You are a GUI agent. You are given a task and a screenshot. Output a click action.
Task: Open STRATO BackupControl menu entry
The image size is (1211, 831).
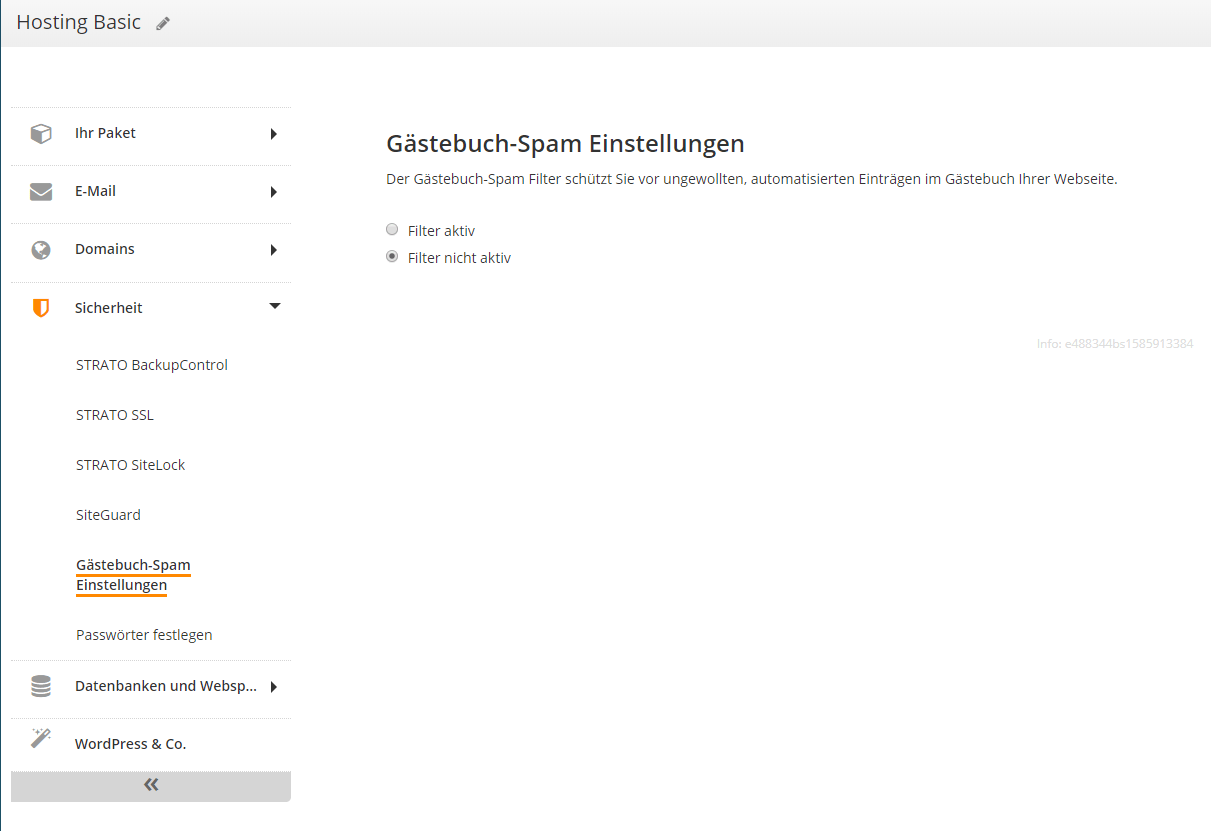point(152,365)
